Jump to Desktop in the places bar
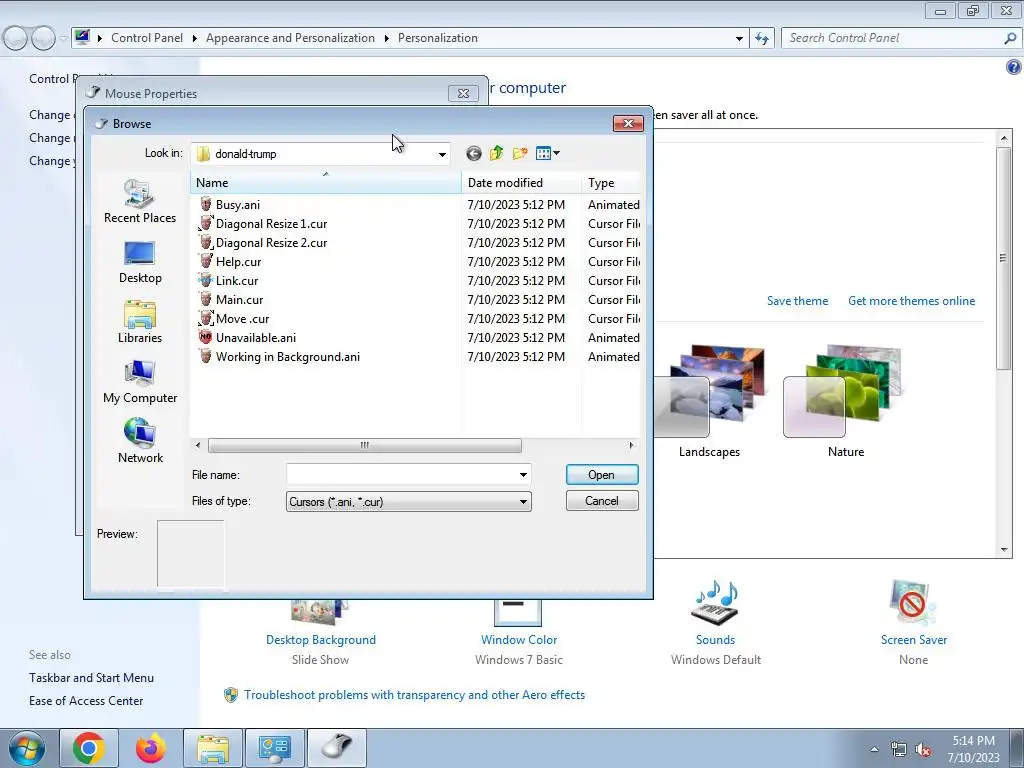The image size is (1024, 768). pos(140,263)
